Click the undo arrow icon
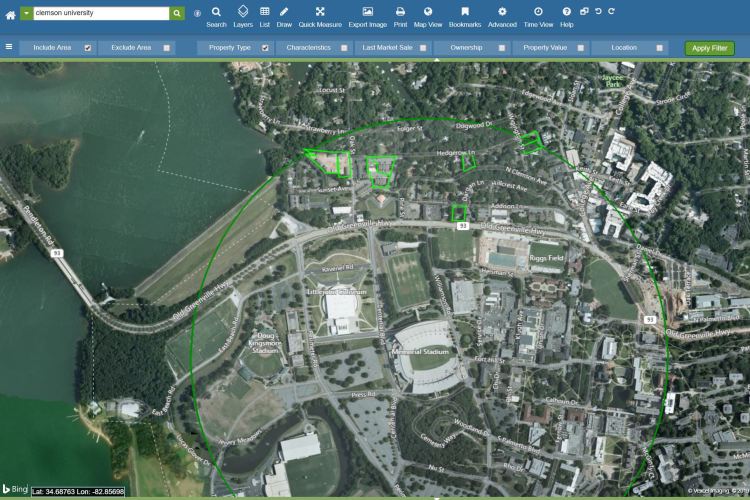This screenshot has width=750, height=500. [598, 11]
